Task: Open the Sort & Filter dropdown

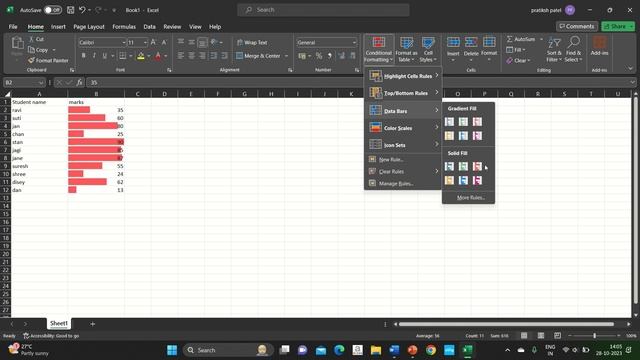Action: 554,49
